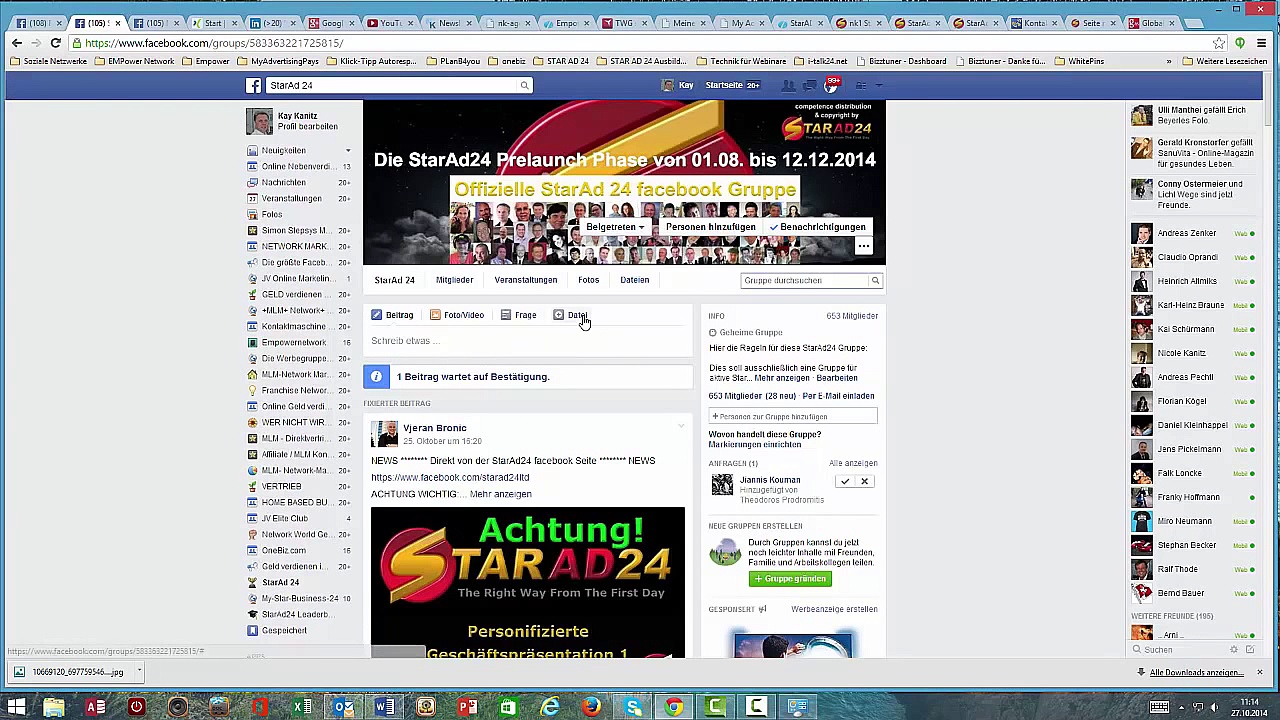Screen dimensions: 1280x720
Task: Click the Gruppe durchsuchen search field
Action: [x=803, y=281]
